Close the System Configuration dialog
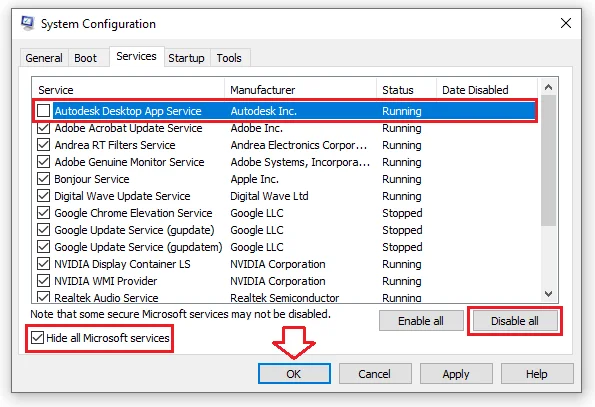The image size is (595, 407). [566, 23]
